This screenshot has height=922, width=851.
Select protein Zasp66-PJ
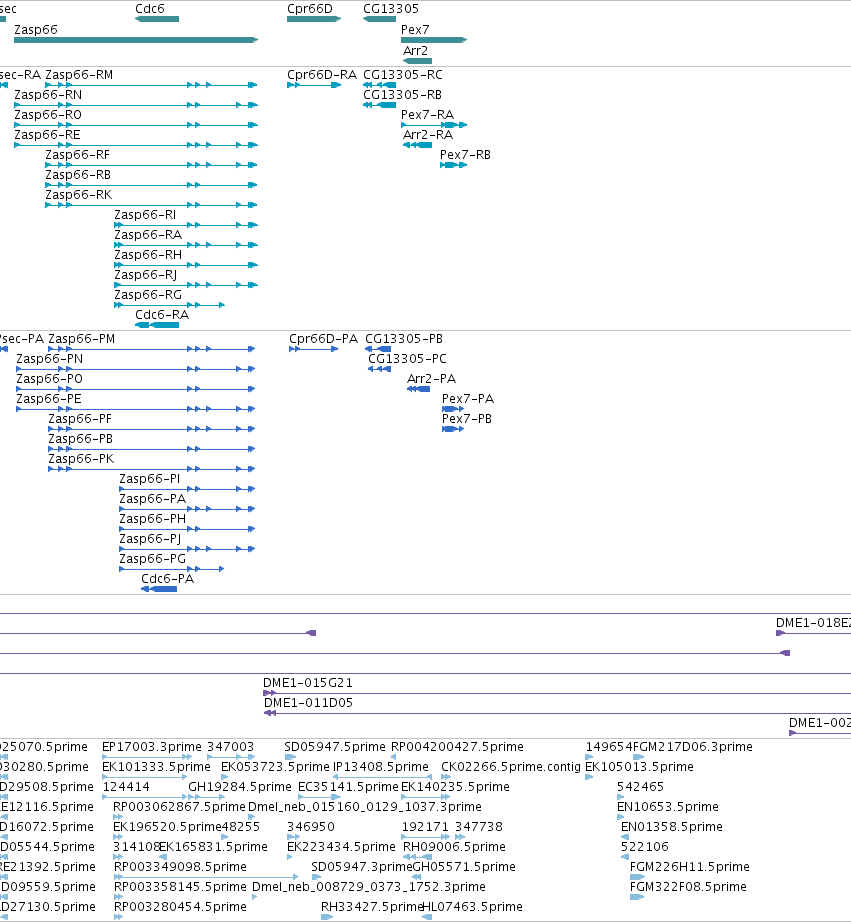pyautogui.click(x=187, y=549)
